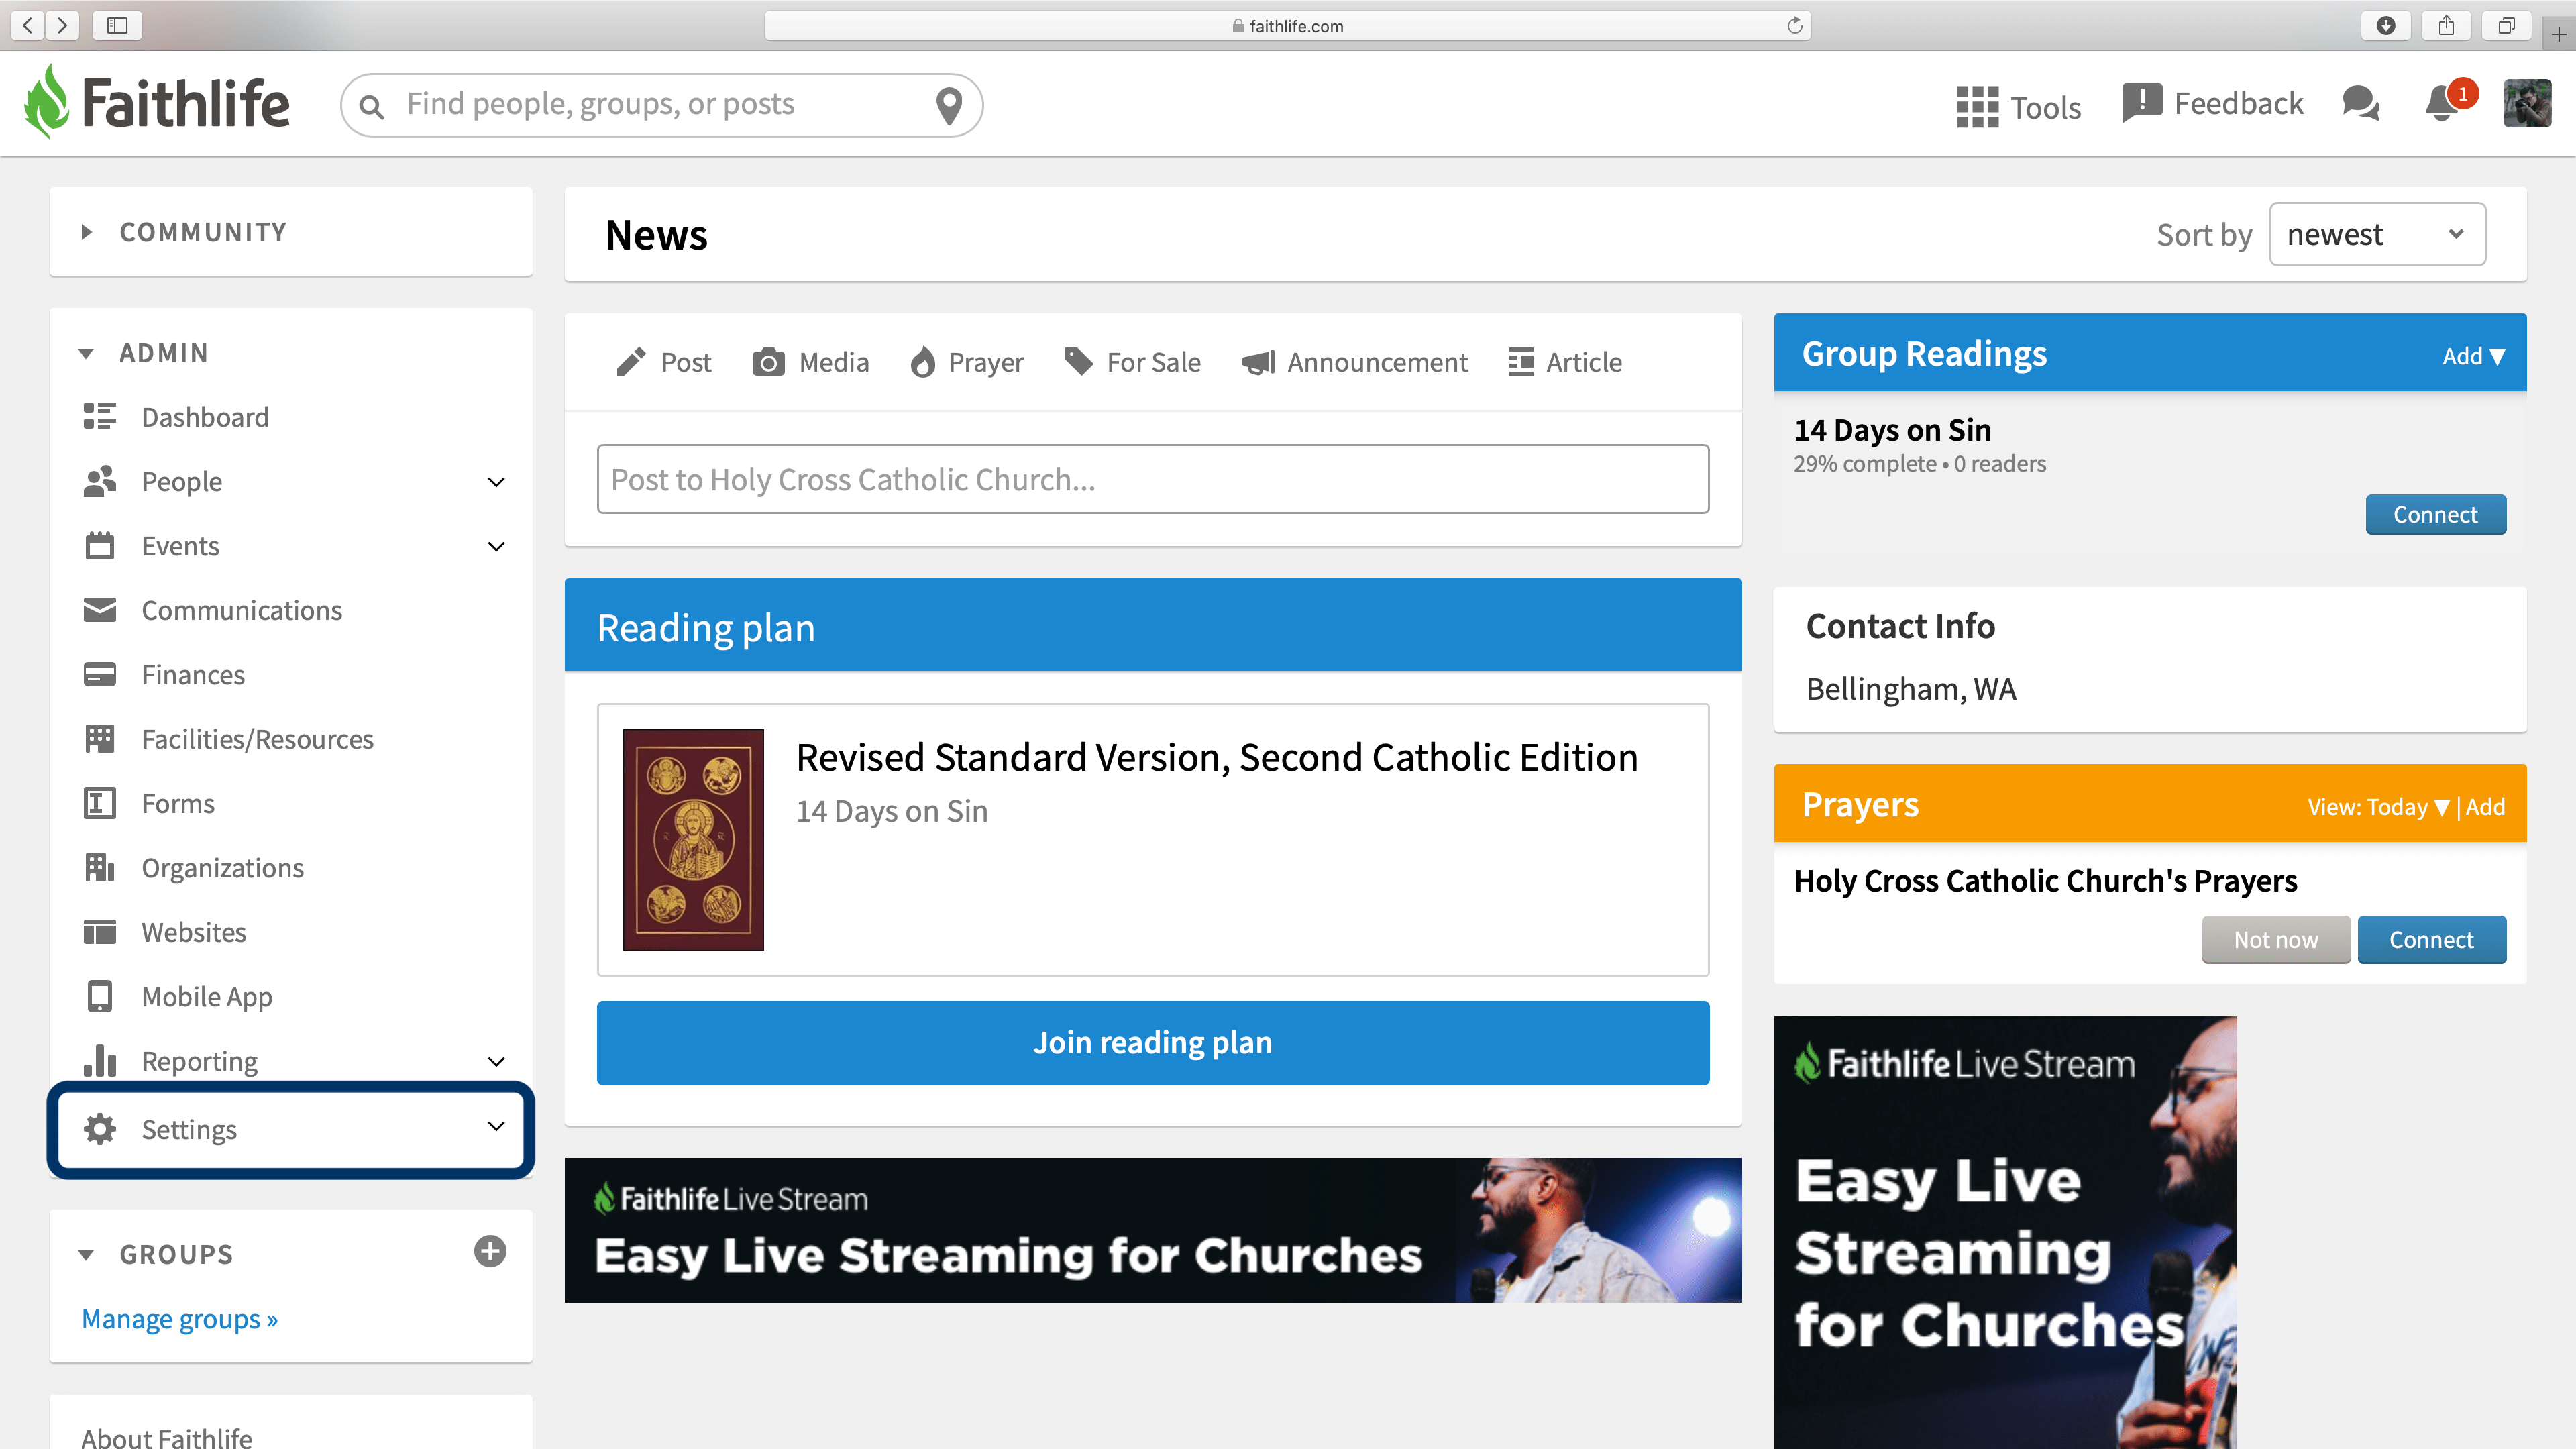2576x1449 pixels.
Task: Click the For Sale tag icon
Action: coord(1078,362)
